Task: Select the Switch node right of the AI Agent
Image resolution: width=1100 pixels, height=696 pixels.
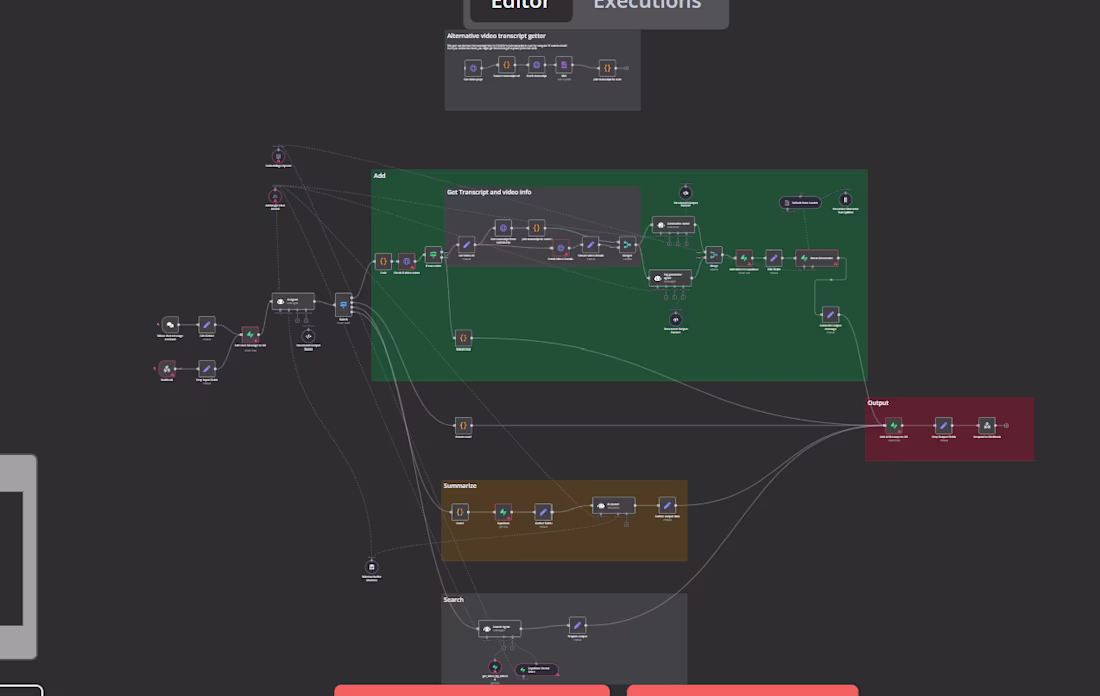Action: 343,304
